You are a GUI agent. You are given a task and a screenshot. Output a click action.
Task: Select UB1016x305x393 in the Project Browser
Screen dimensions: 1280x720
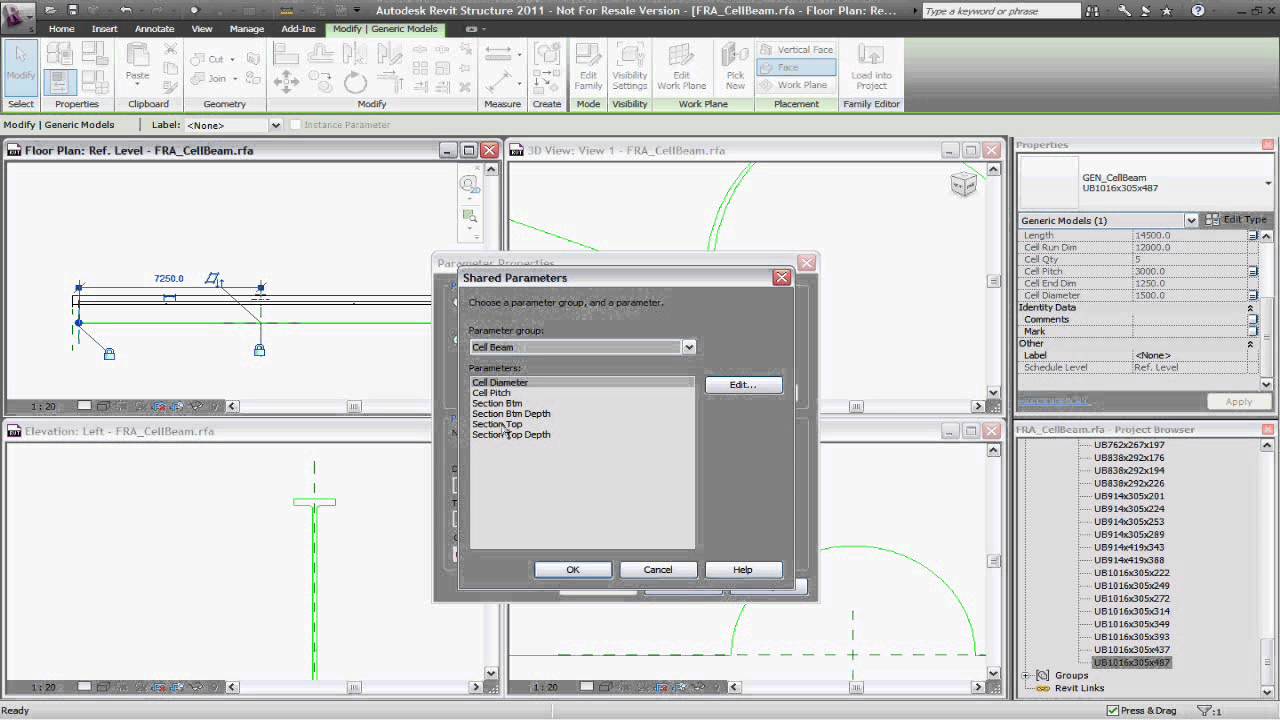coord(1131,636)
